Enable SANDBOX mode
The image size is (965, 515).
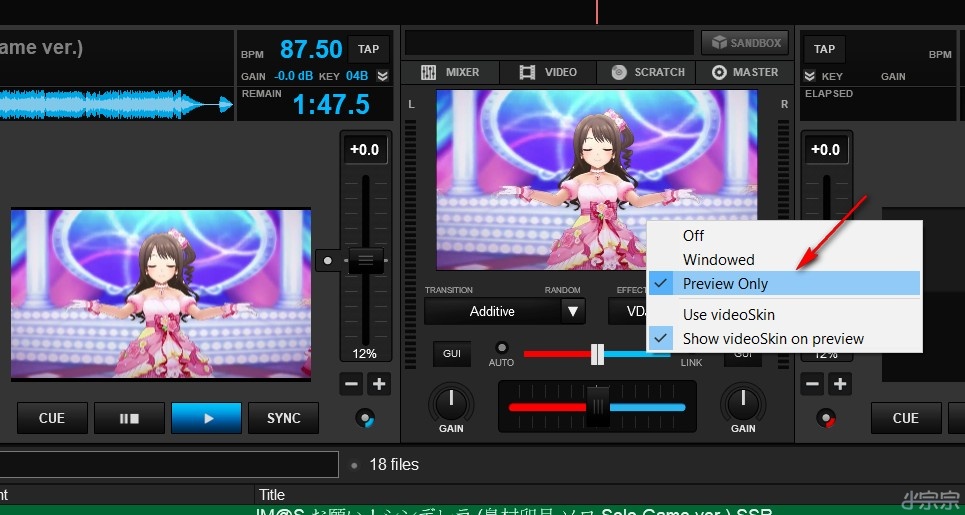pos(744,43)
